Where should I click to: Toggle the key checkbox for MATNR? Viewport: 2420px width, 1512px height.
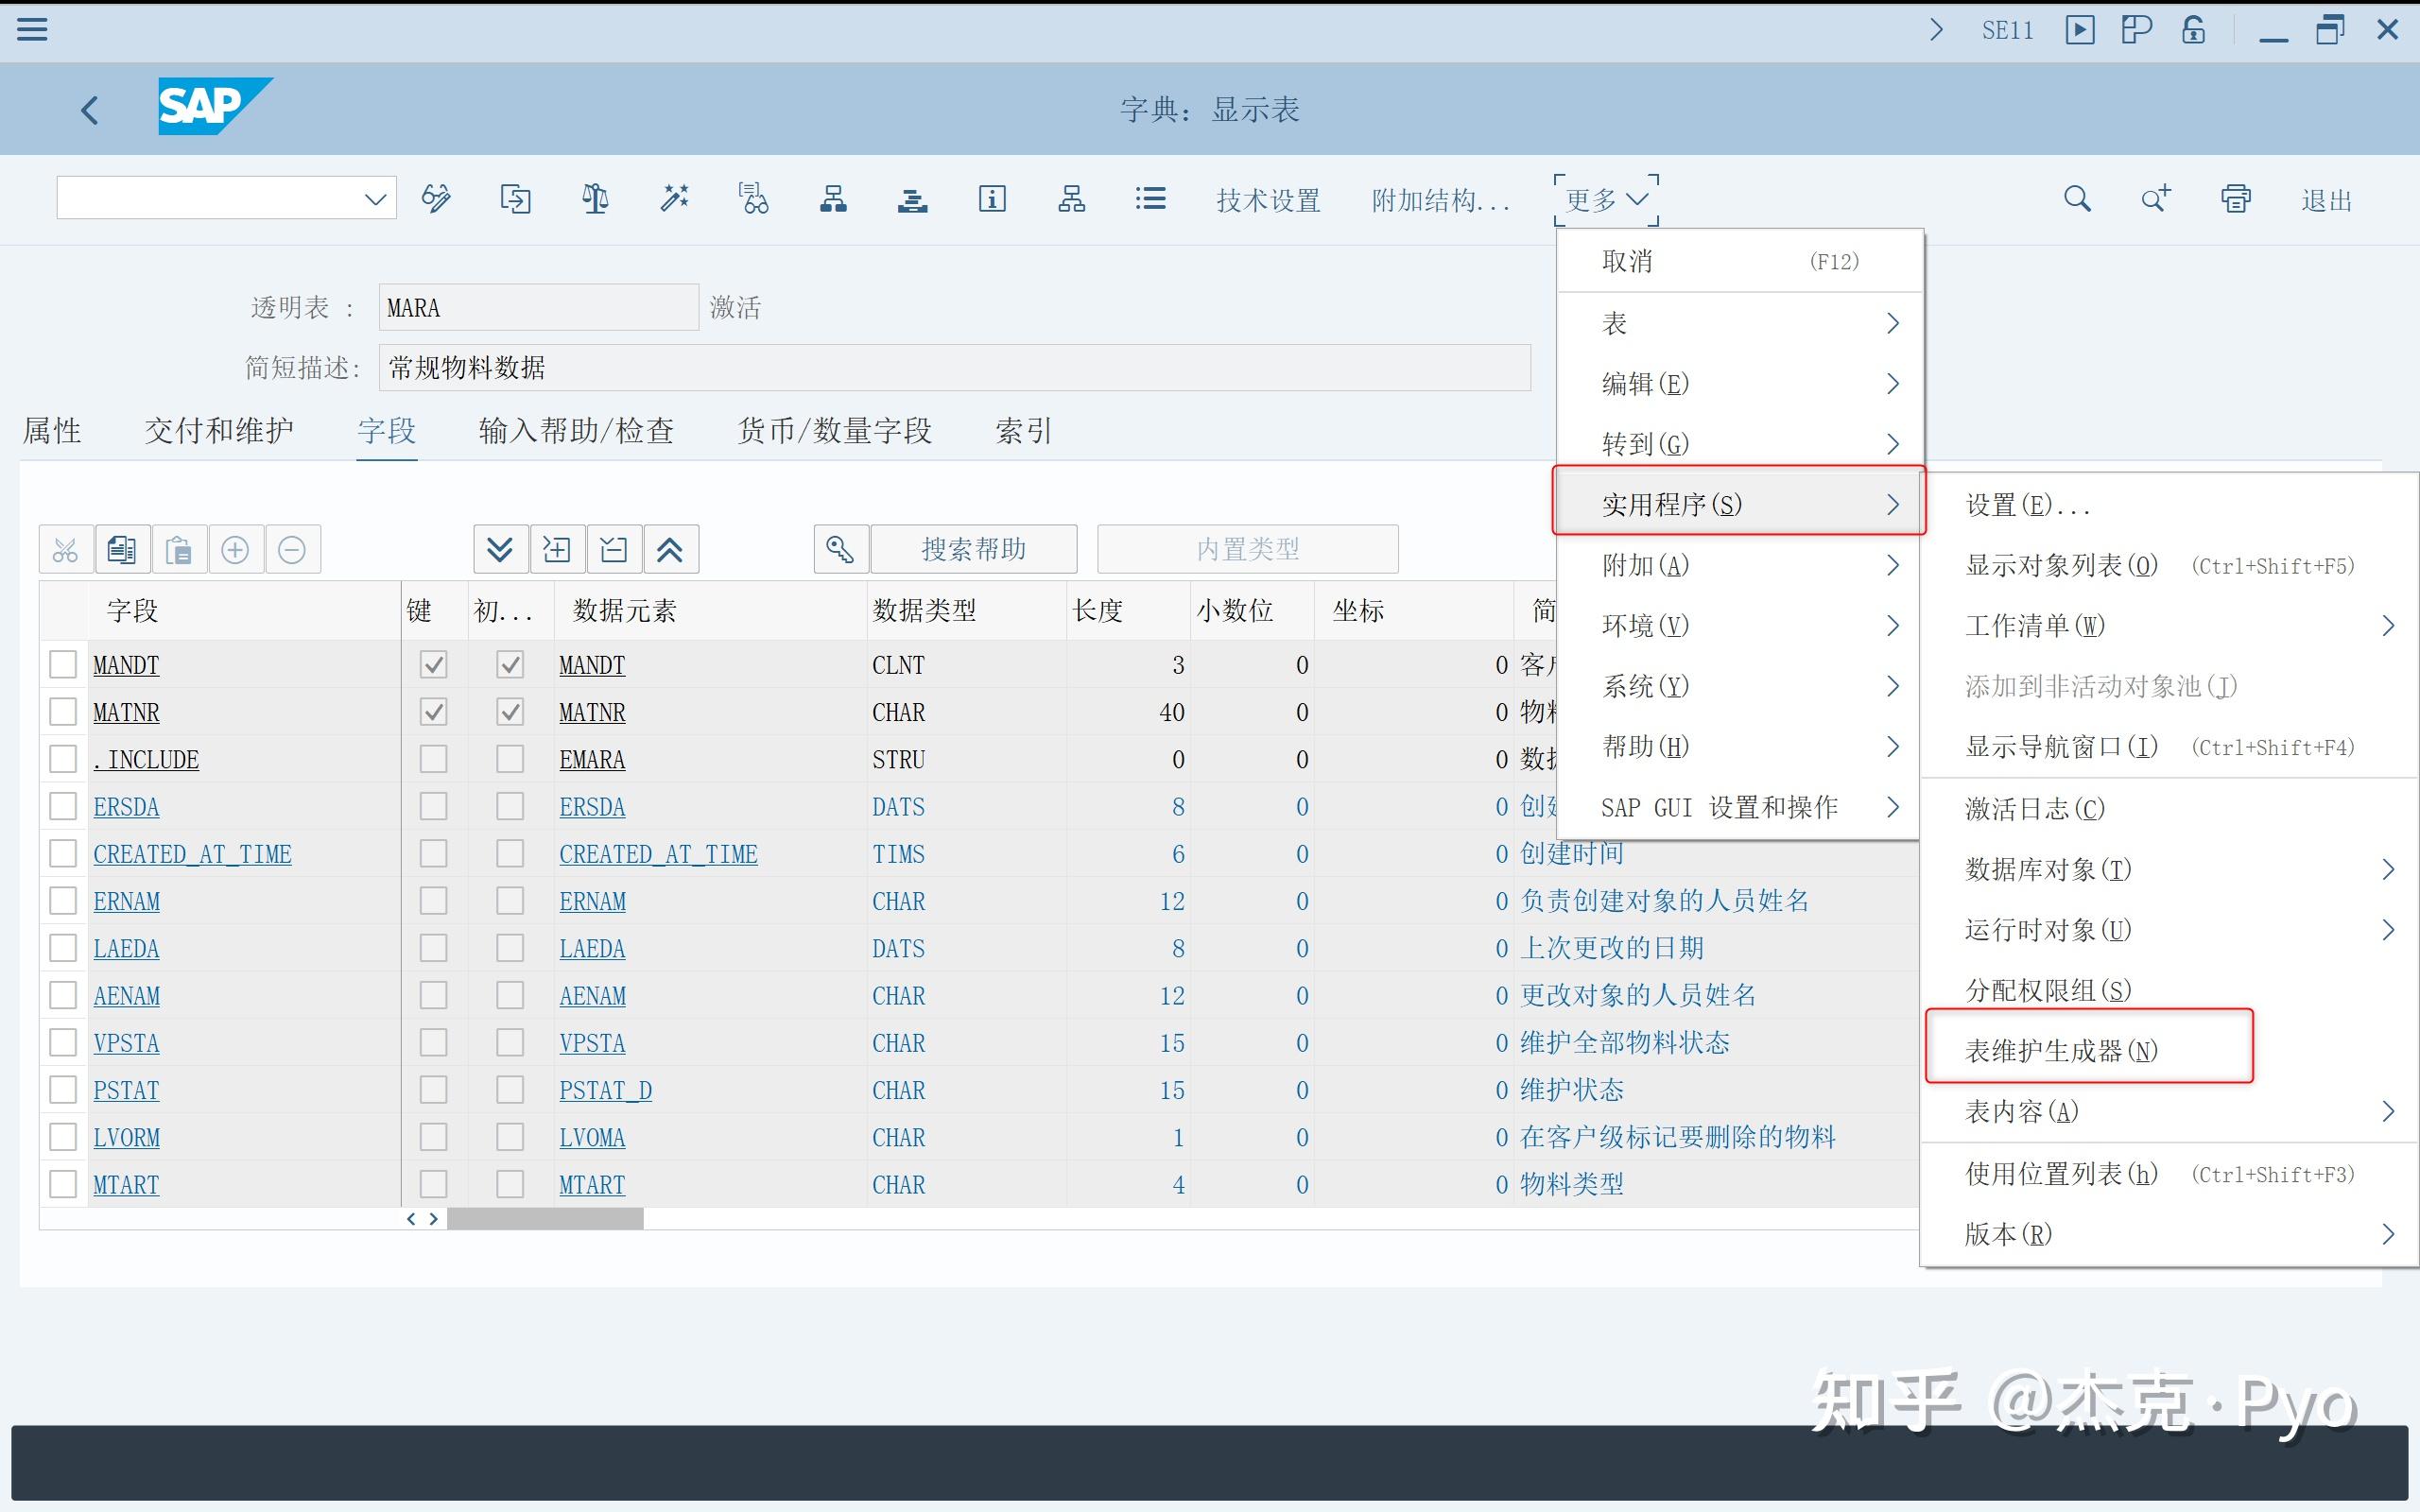click(x=433, y=712)
